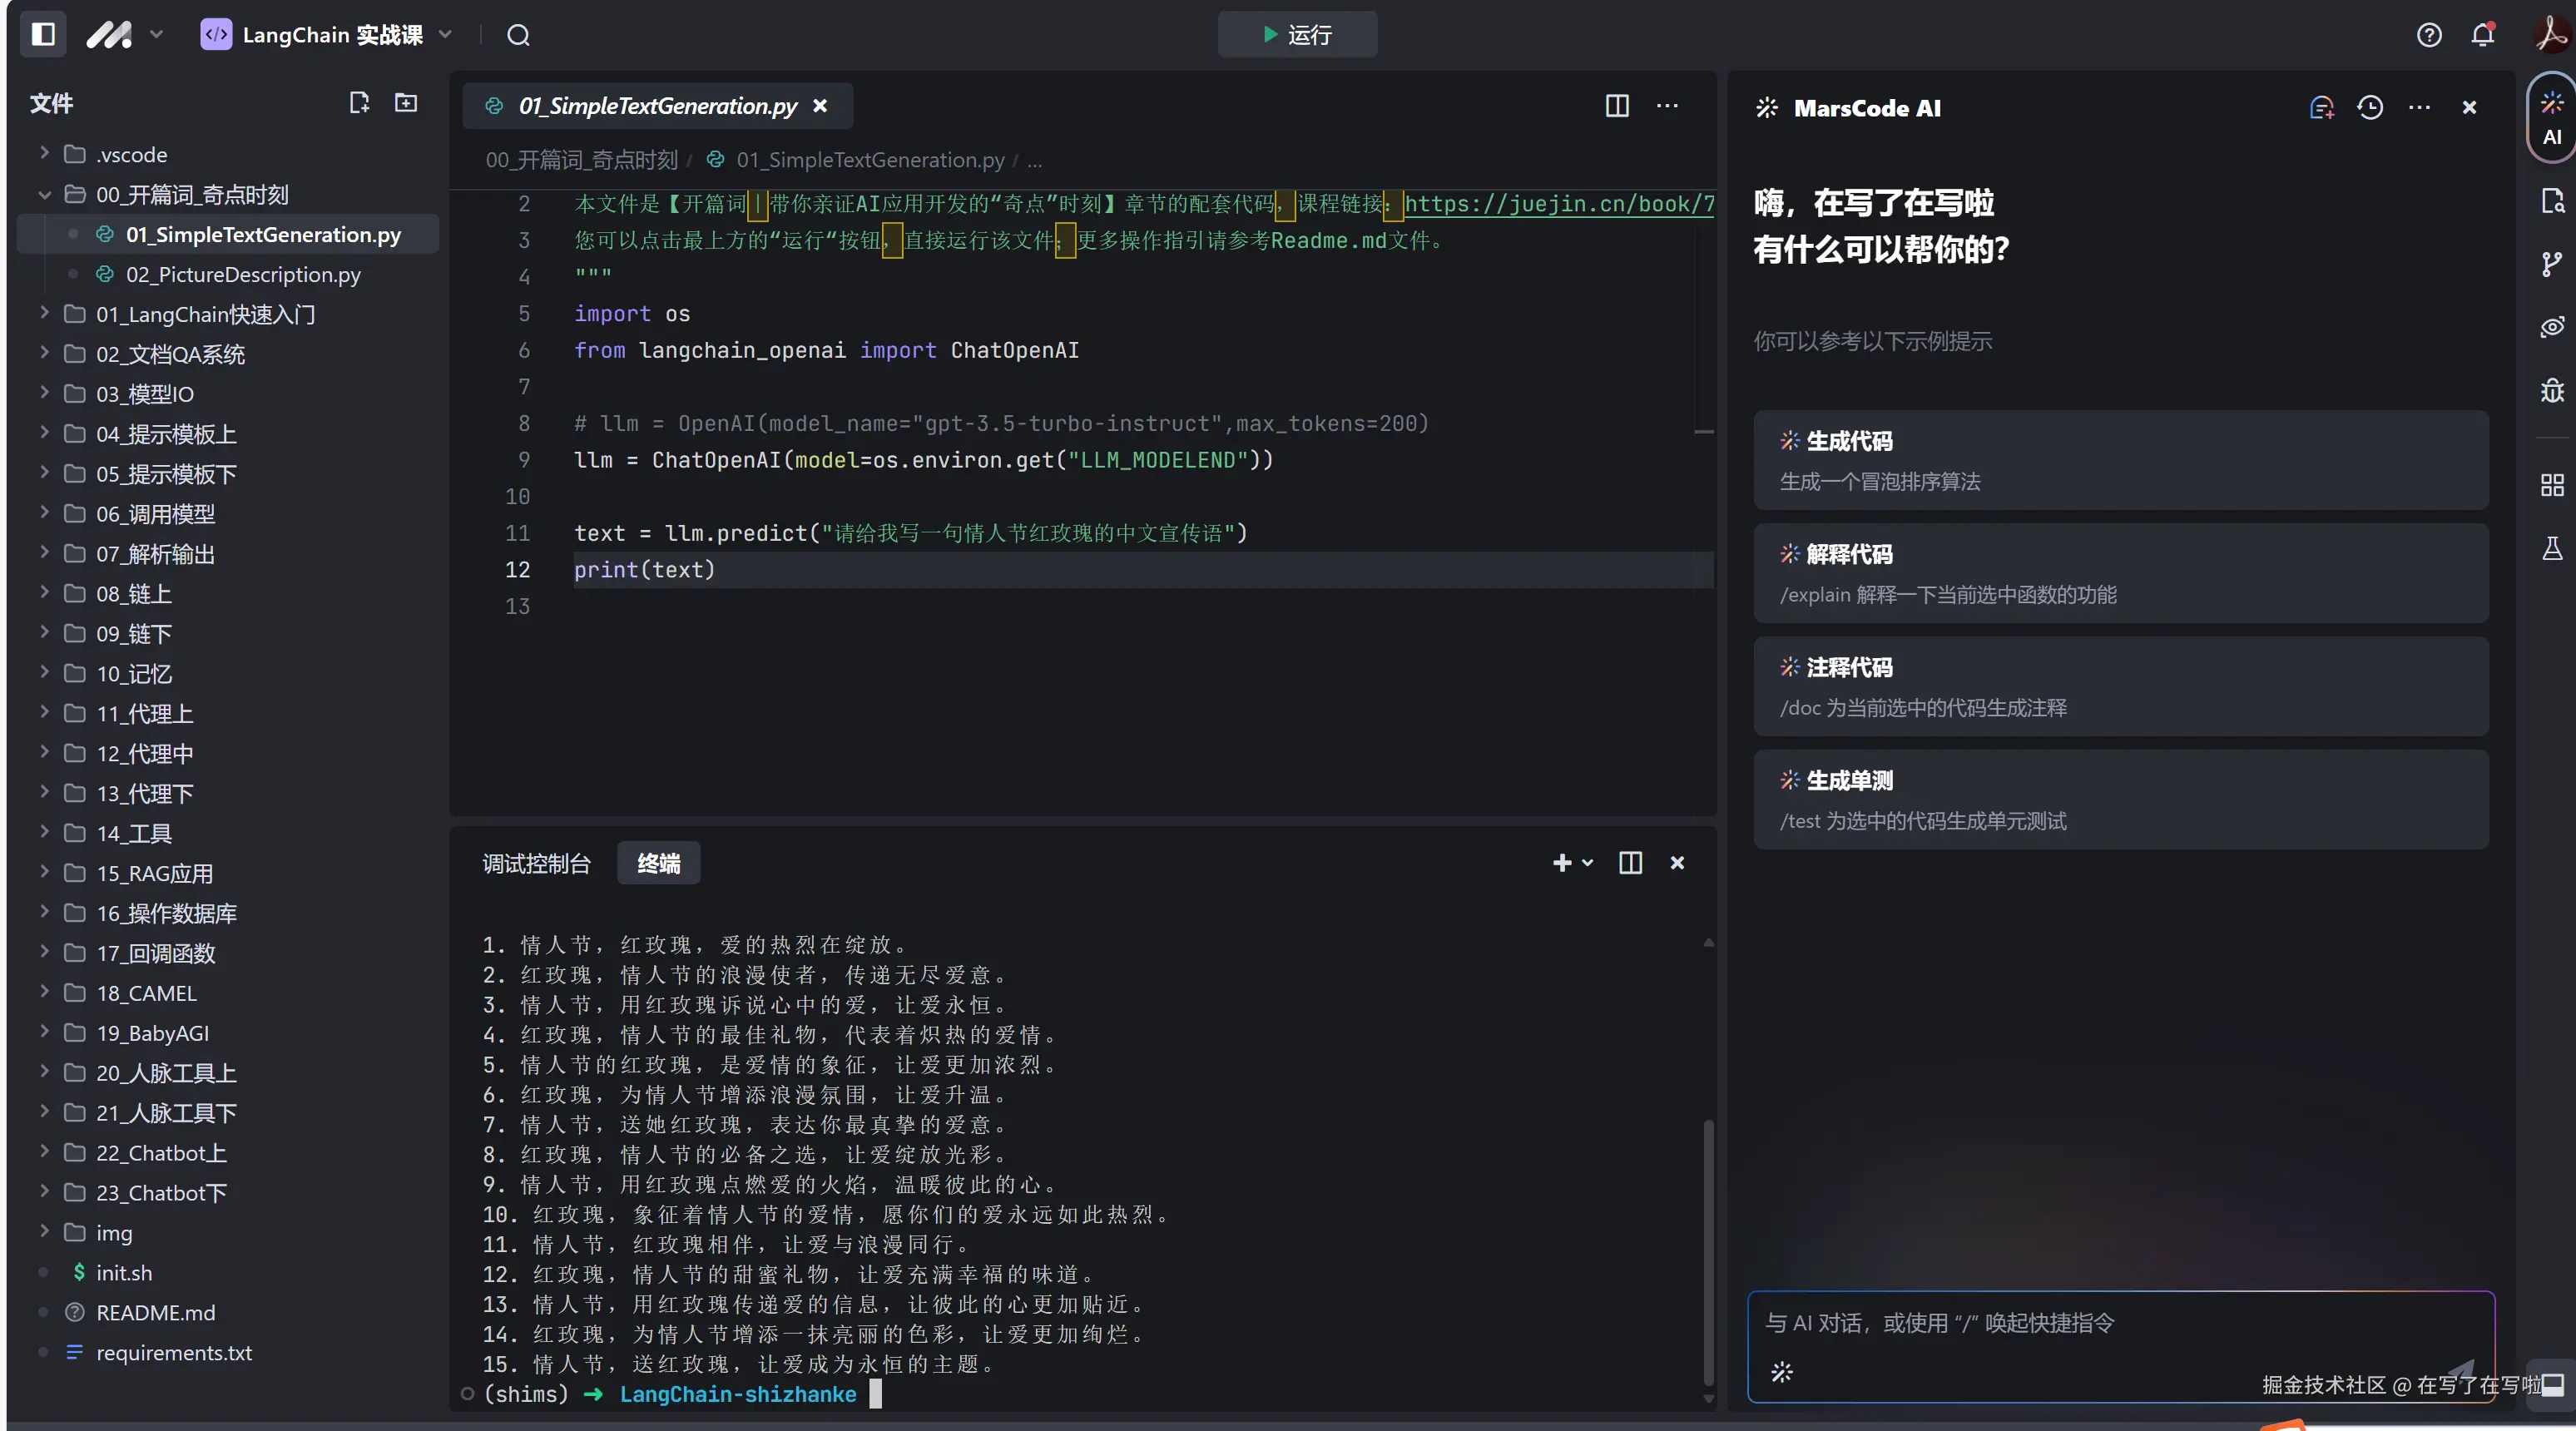Image resolution: width=2576 pixels, height=1431 pixels.
Task: Select the 01_SimpleTextGeneration.py editor tab
Action: coord(657,106)
